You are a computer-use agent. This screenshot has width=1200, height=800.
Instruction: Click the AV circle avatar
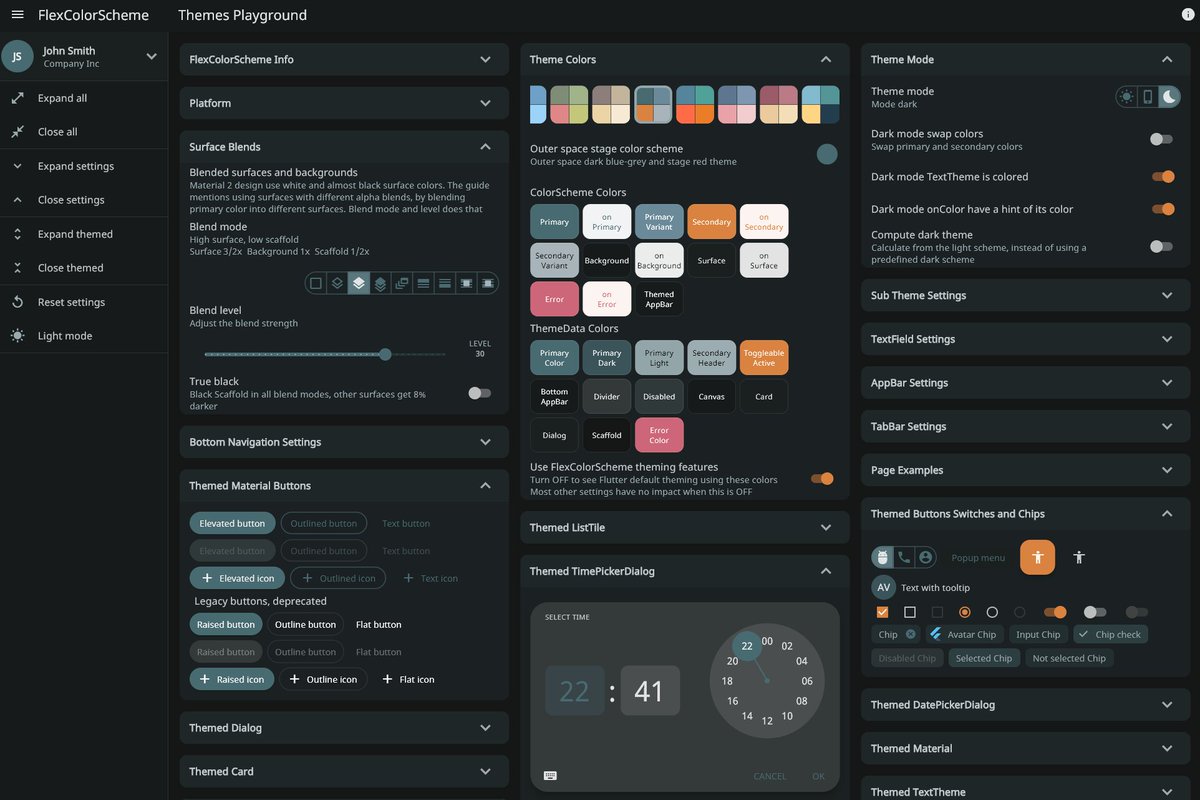(883, 588)
